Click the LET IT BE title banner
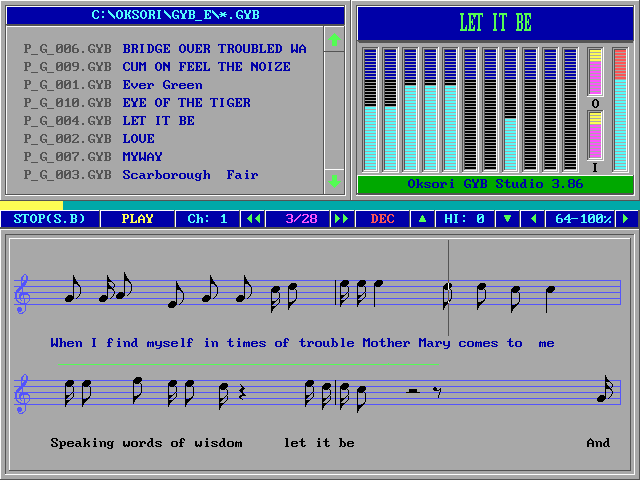This screenshot has height=480, width=640. pos(496,23)
